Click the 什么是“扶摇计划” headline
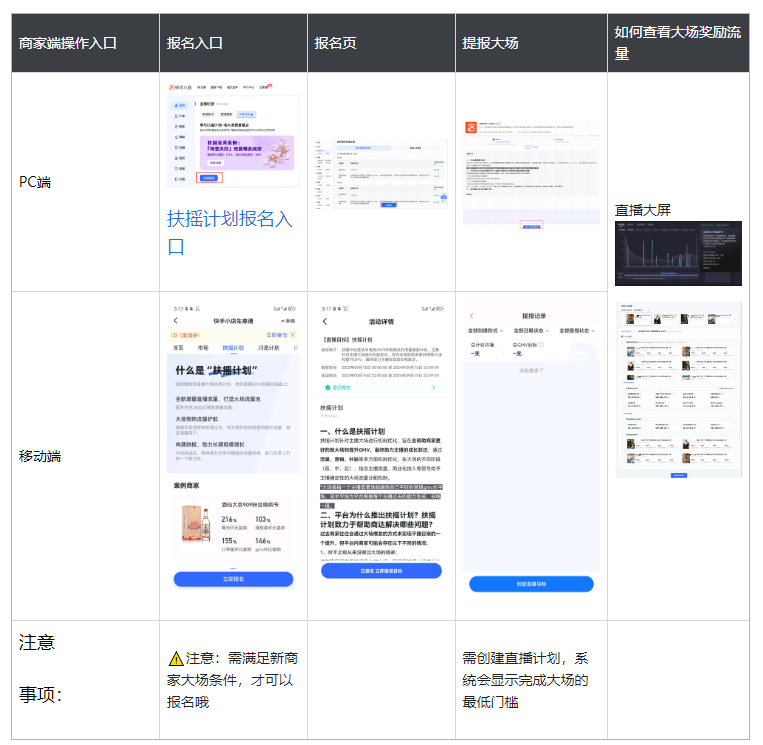 (217, 370)
